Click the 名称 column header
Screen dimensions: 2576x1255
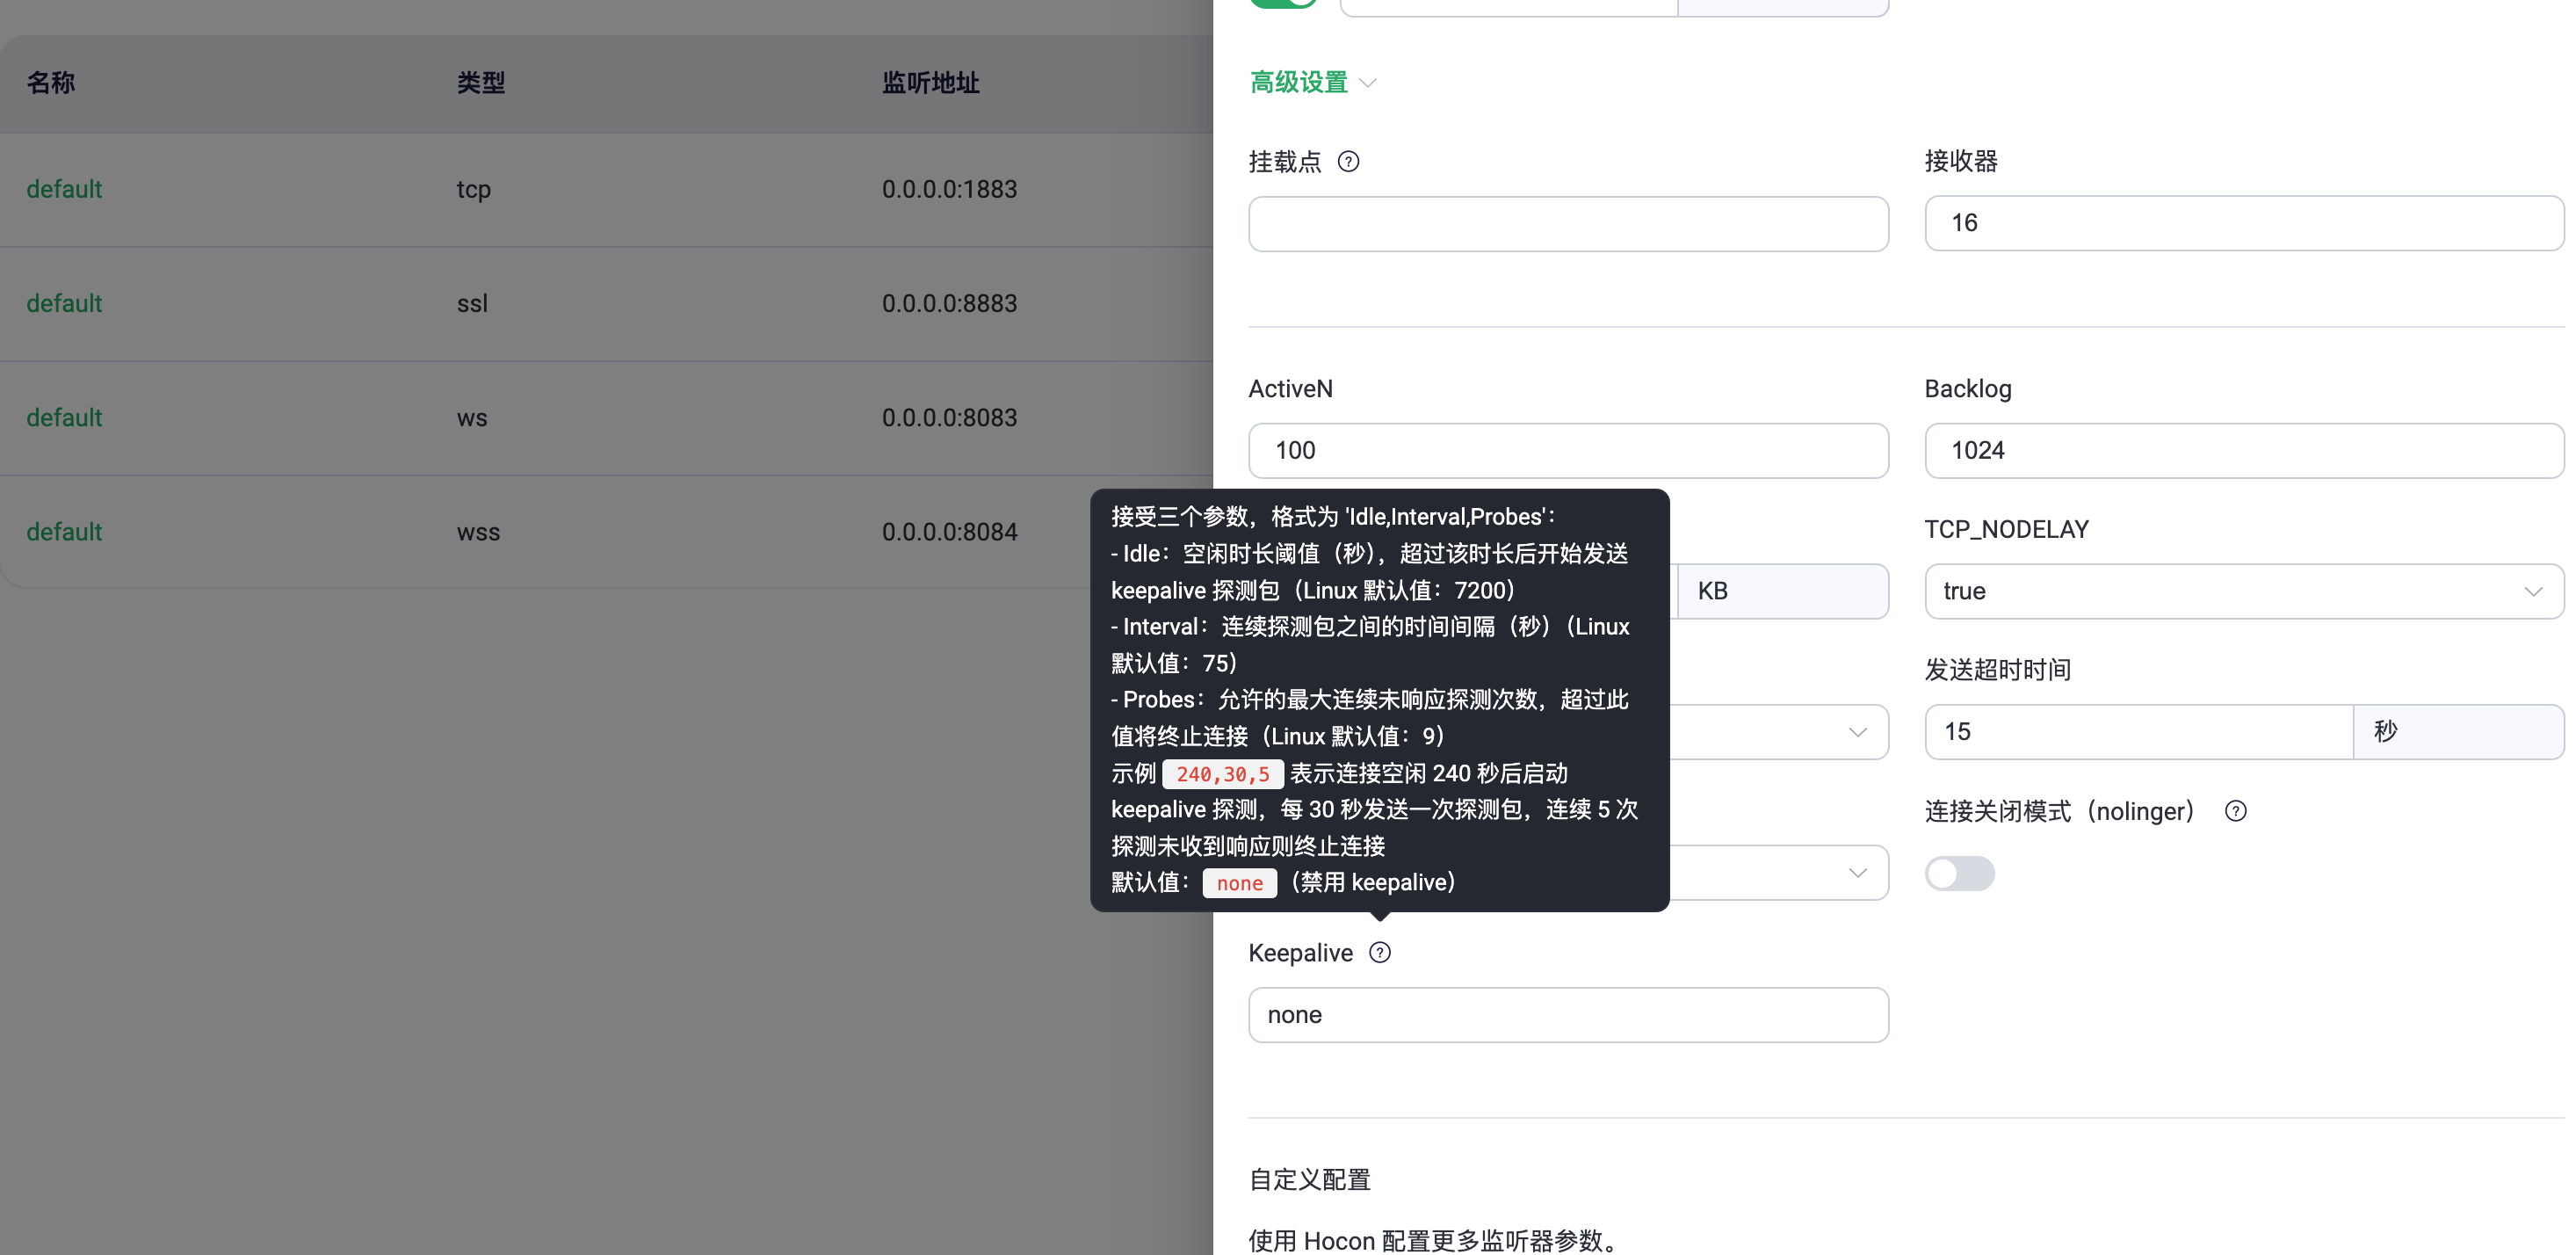[51, 83]
